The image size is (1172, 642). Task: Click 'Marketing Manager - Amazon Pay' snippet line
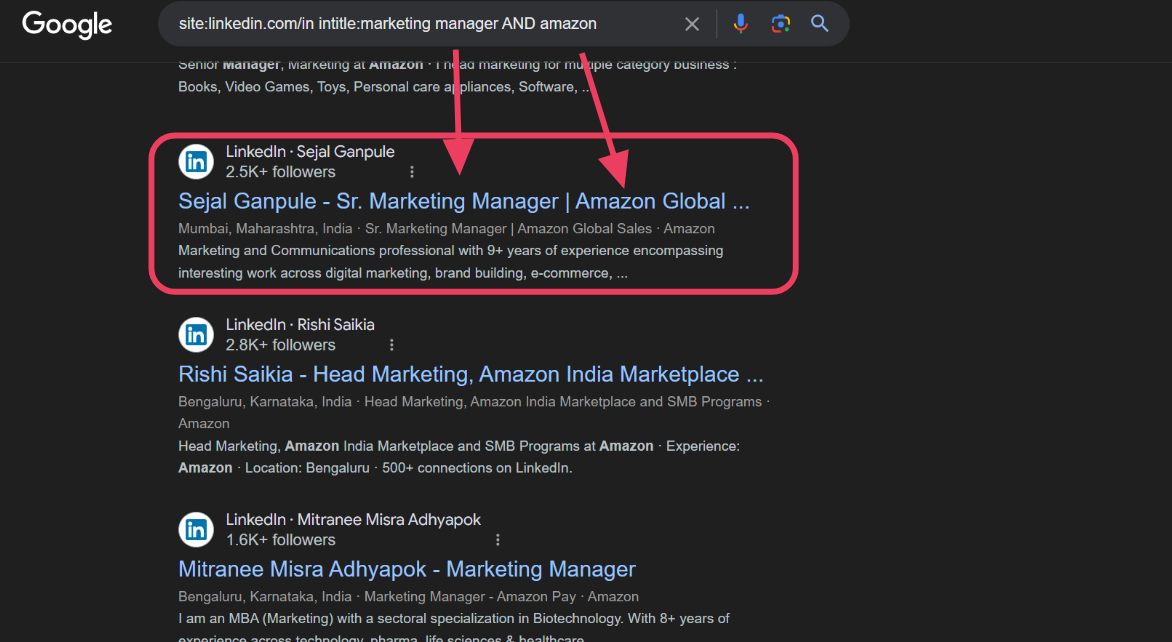coord(408,596)
